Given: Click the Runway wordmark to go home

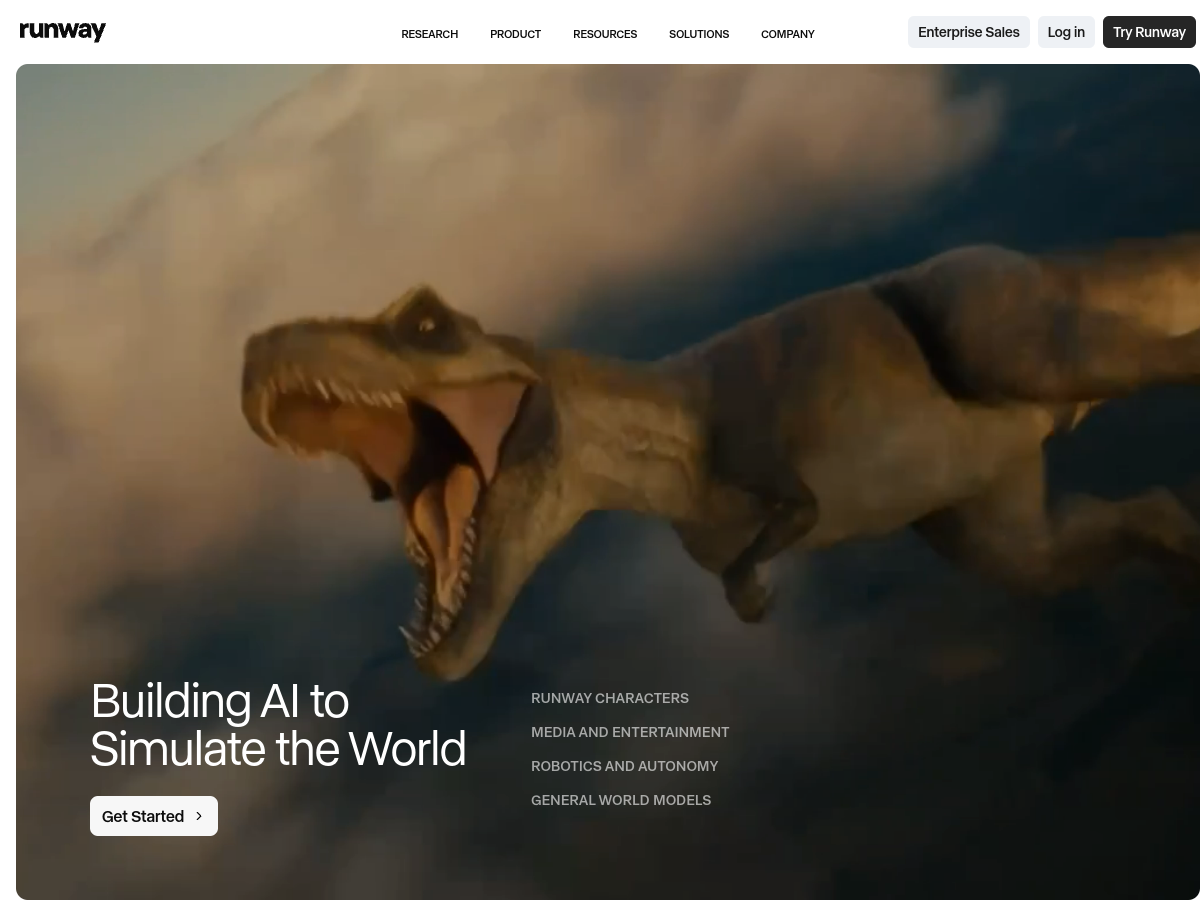Looking at the screenshot, I should pyautogui.click(x=62, y=31).
